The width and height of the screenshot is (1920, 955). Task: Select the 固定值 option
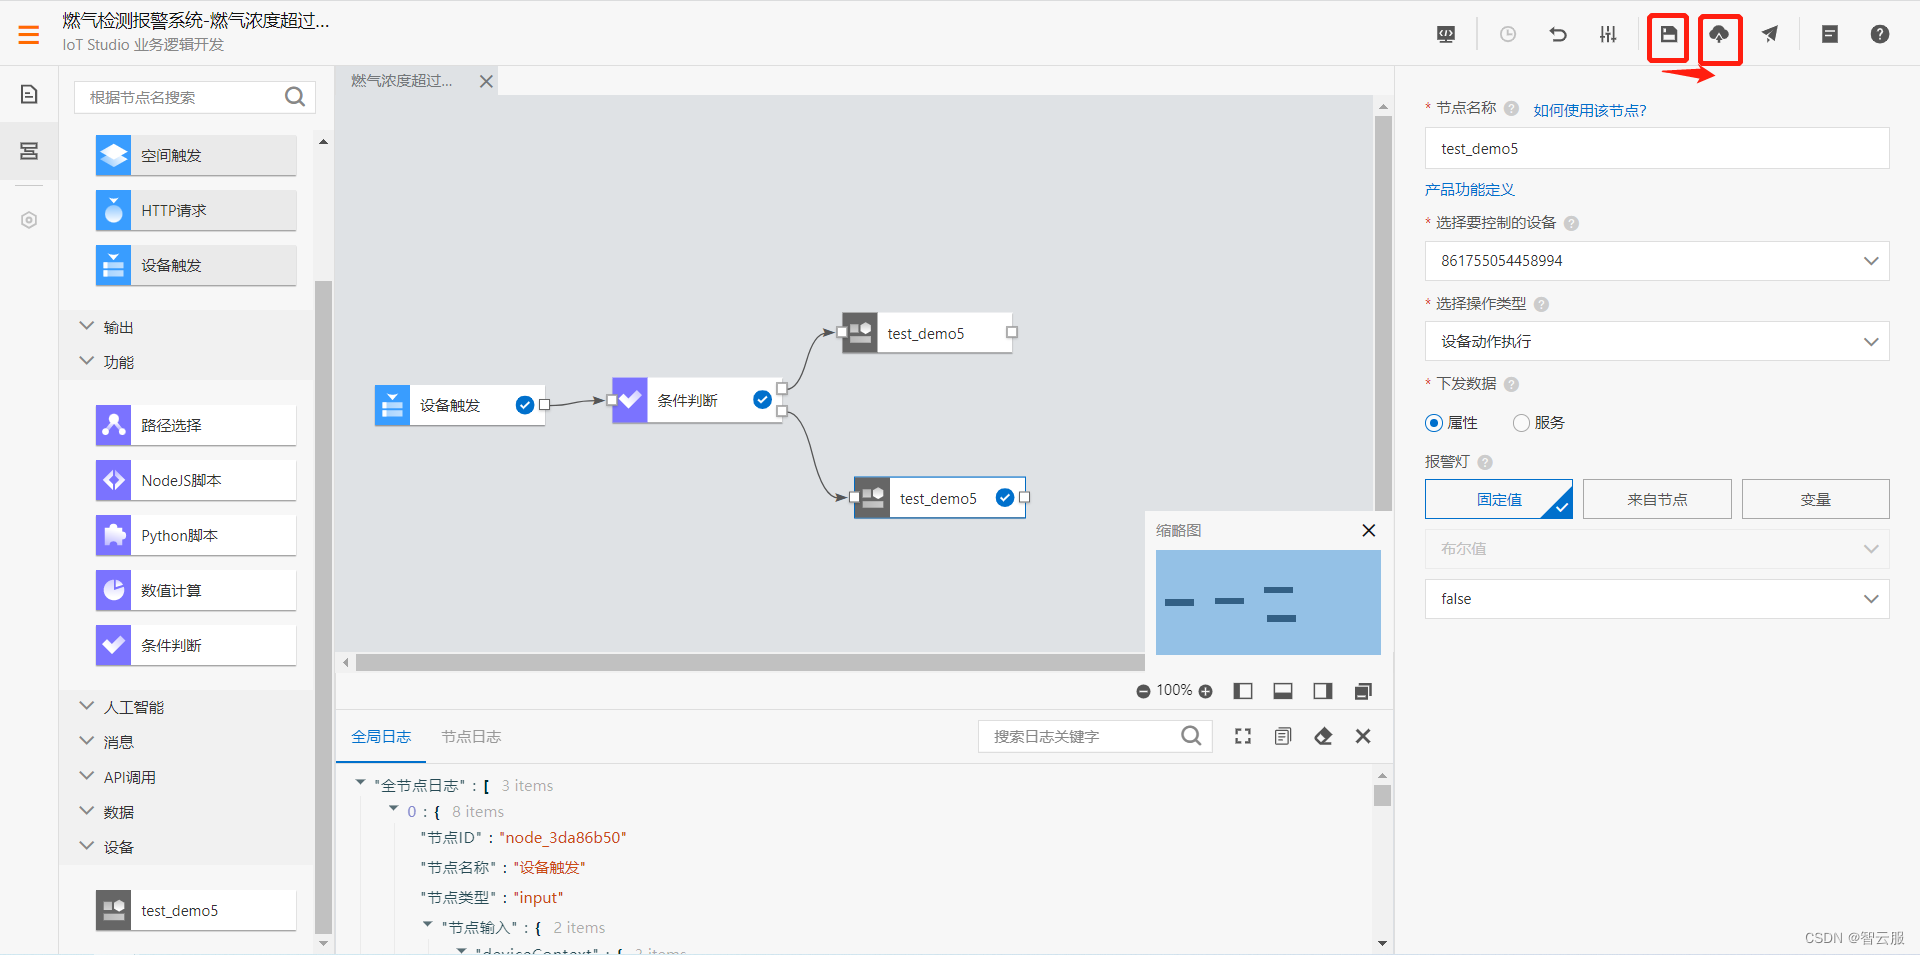(x=1499, y=499)
